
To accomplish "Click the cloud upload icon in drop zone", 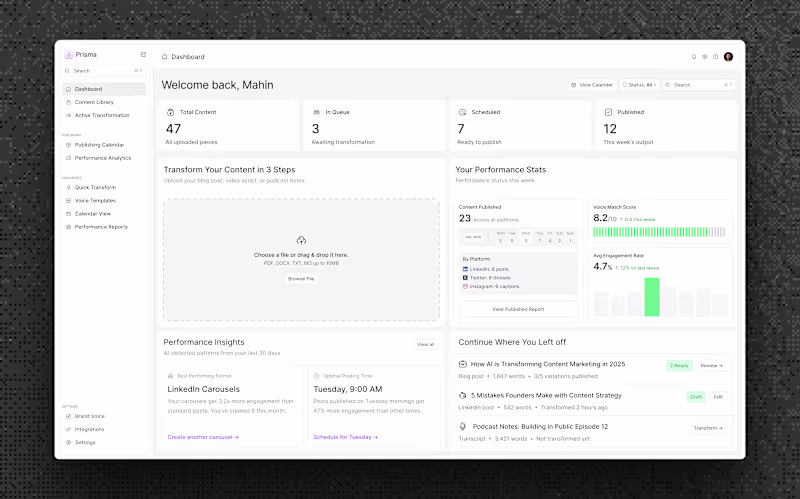I will [x=301, y=240].
